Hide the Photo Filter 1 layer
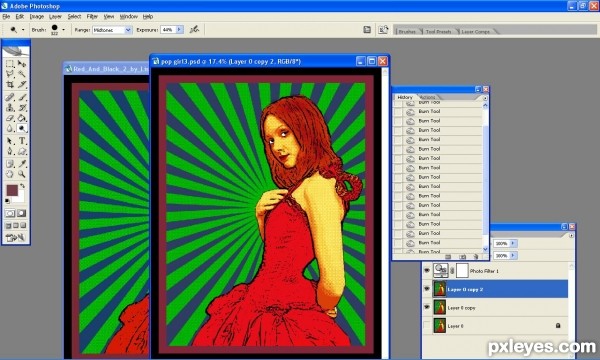600x360 pixels. coord(427,270)
